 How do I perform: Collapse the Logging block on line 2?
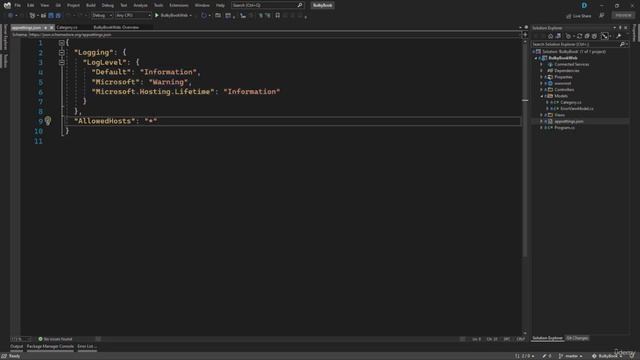61,52
